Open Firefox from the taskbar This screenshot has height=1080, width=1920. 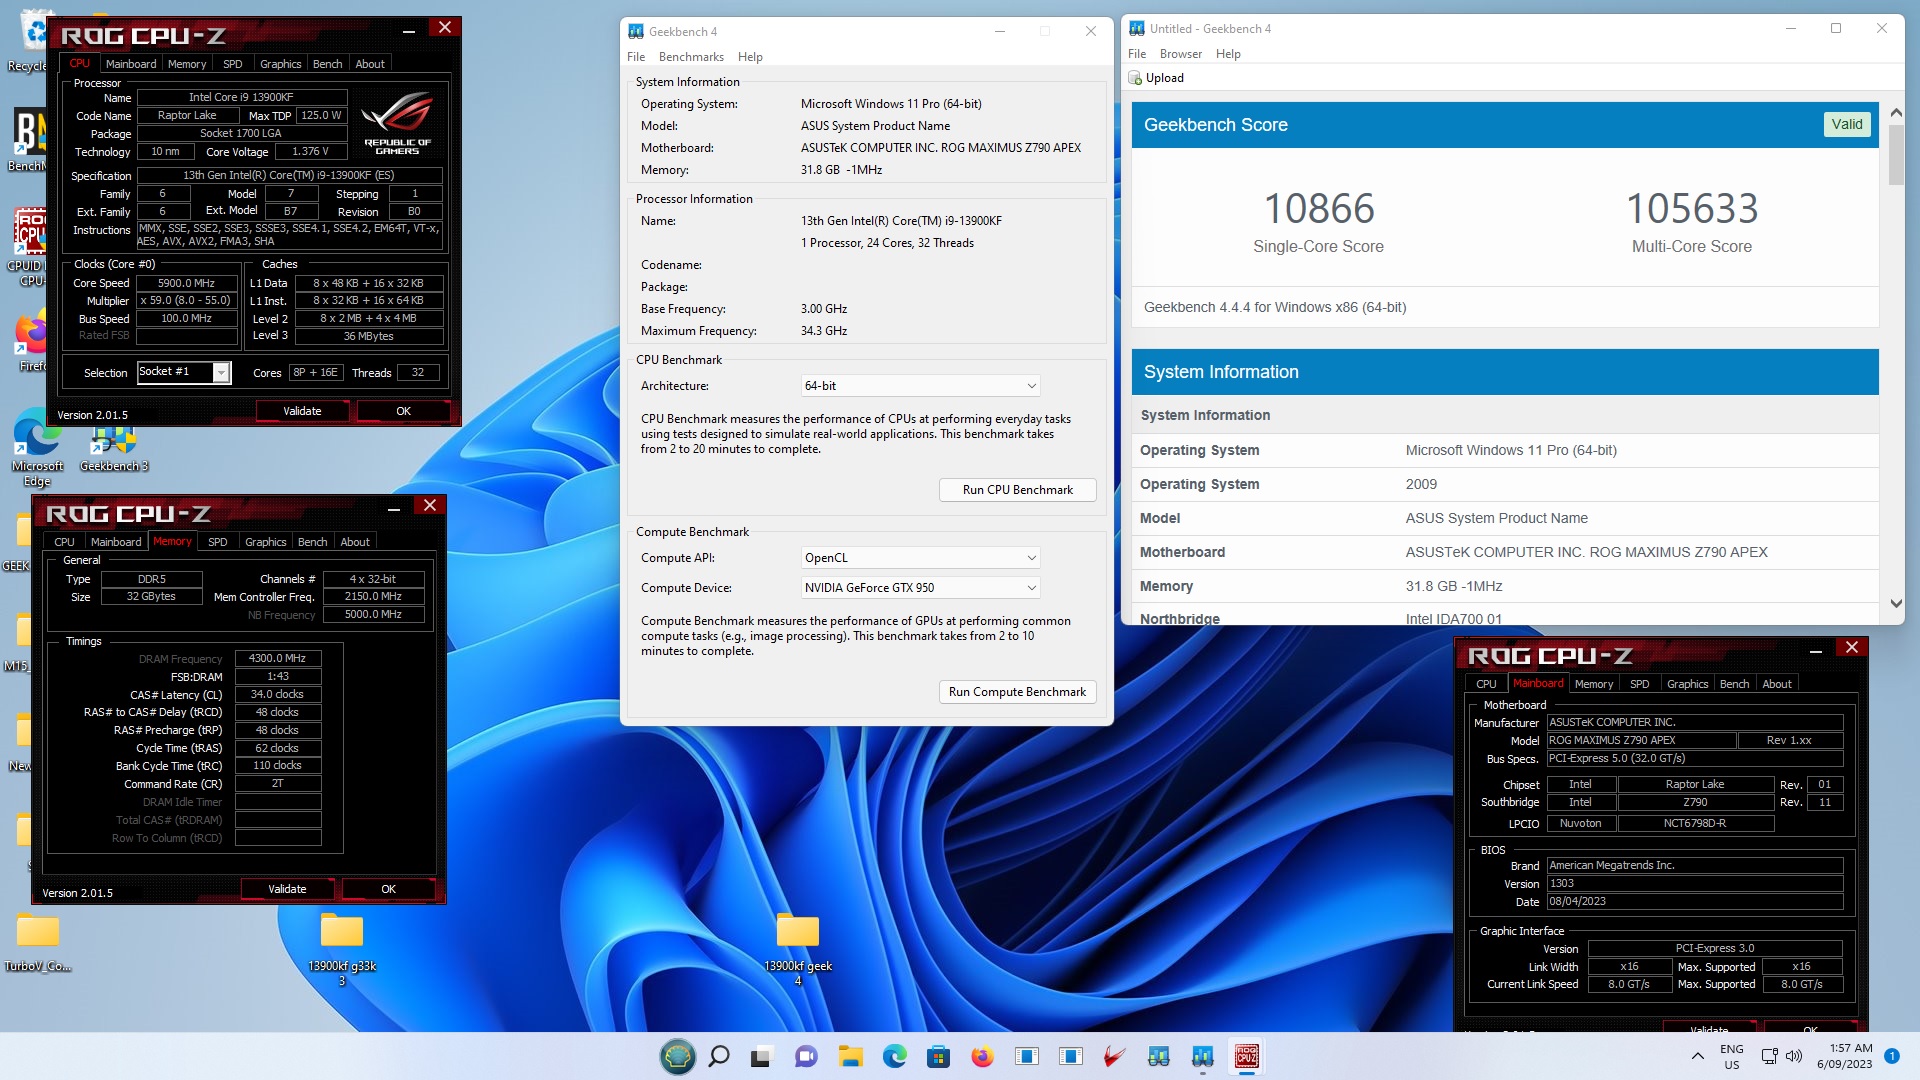(982, 1056)
